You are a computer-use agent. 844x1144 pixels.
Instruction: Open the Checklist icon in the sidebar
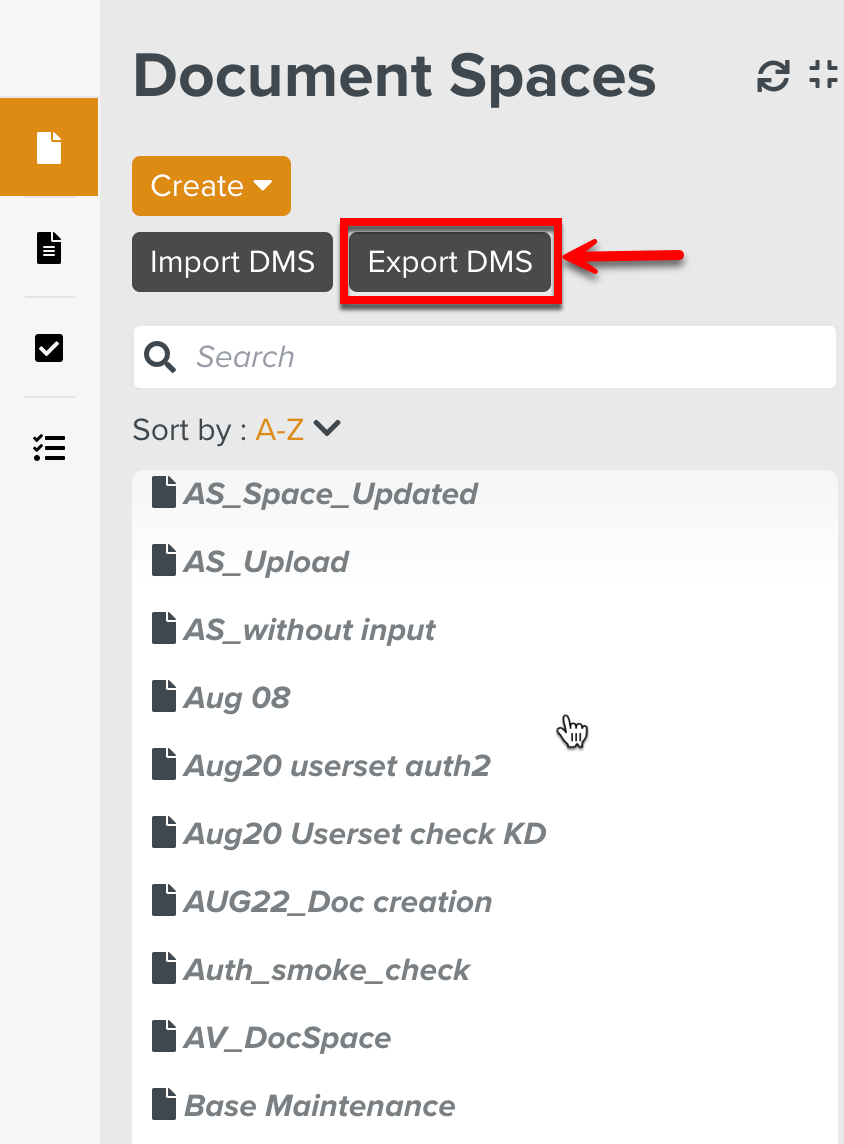(49, 448)
